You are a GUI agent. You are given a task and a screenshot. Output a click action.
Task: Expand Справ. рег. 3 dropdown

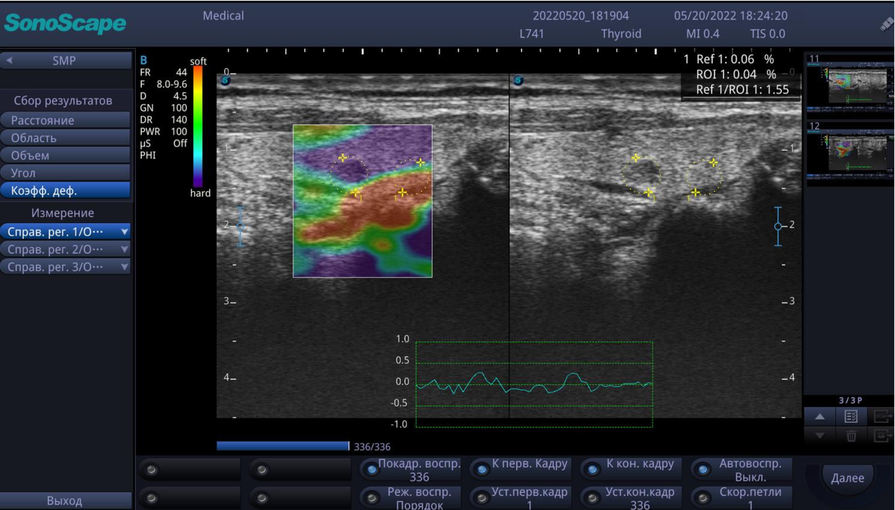point(124,267)
